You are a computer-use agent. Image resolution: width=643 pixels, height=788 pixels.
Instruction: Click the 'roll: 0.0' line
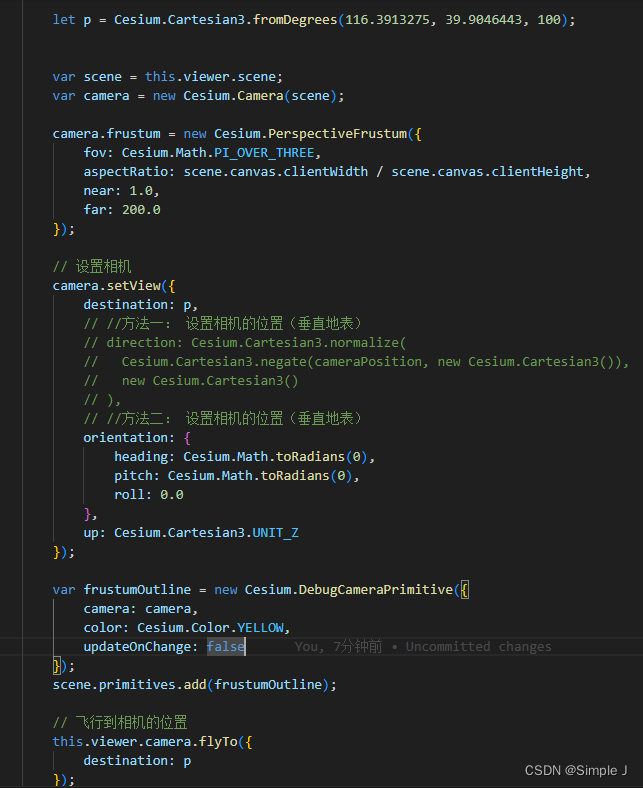tap(149, 495)
